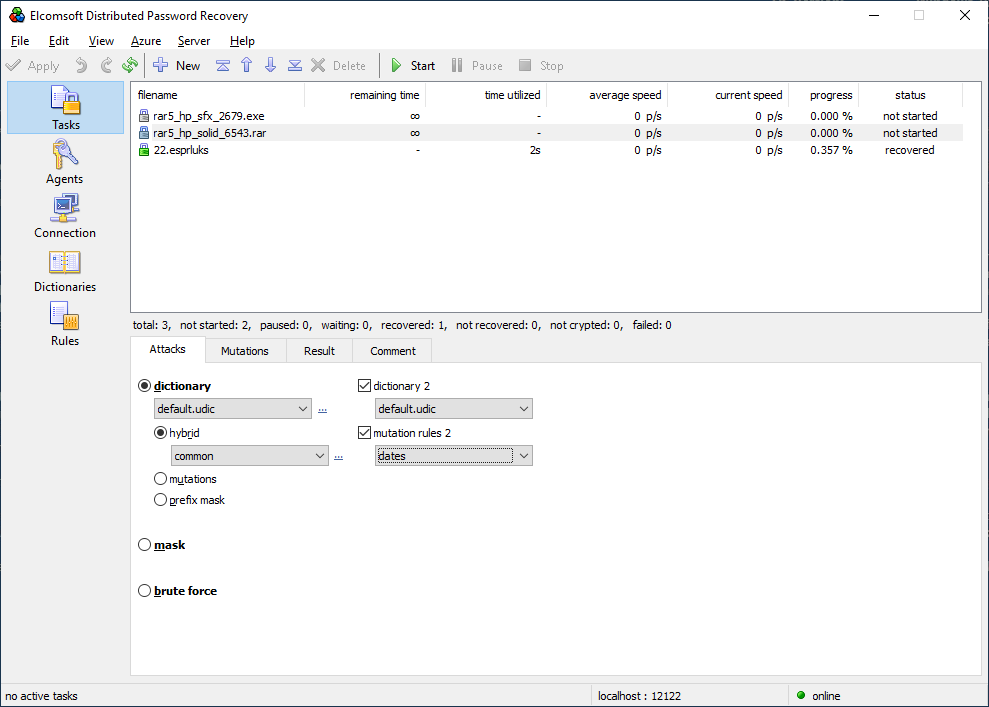
Task: Click the recovered status of 22.esprluks
Action: (x=910, y=150)
